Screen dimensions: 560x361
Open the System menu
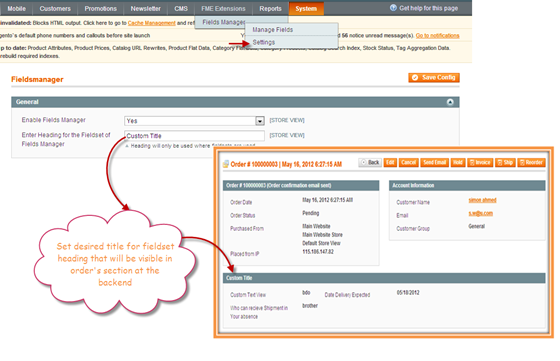(306, 8)
